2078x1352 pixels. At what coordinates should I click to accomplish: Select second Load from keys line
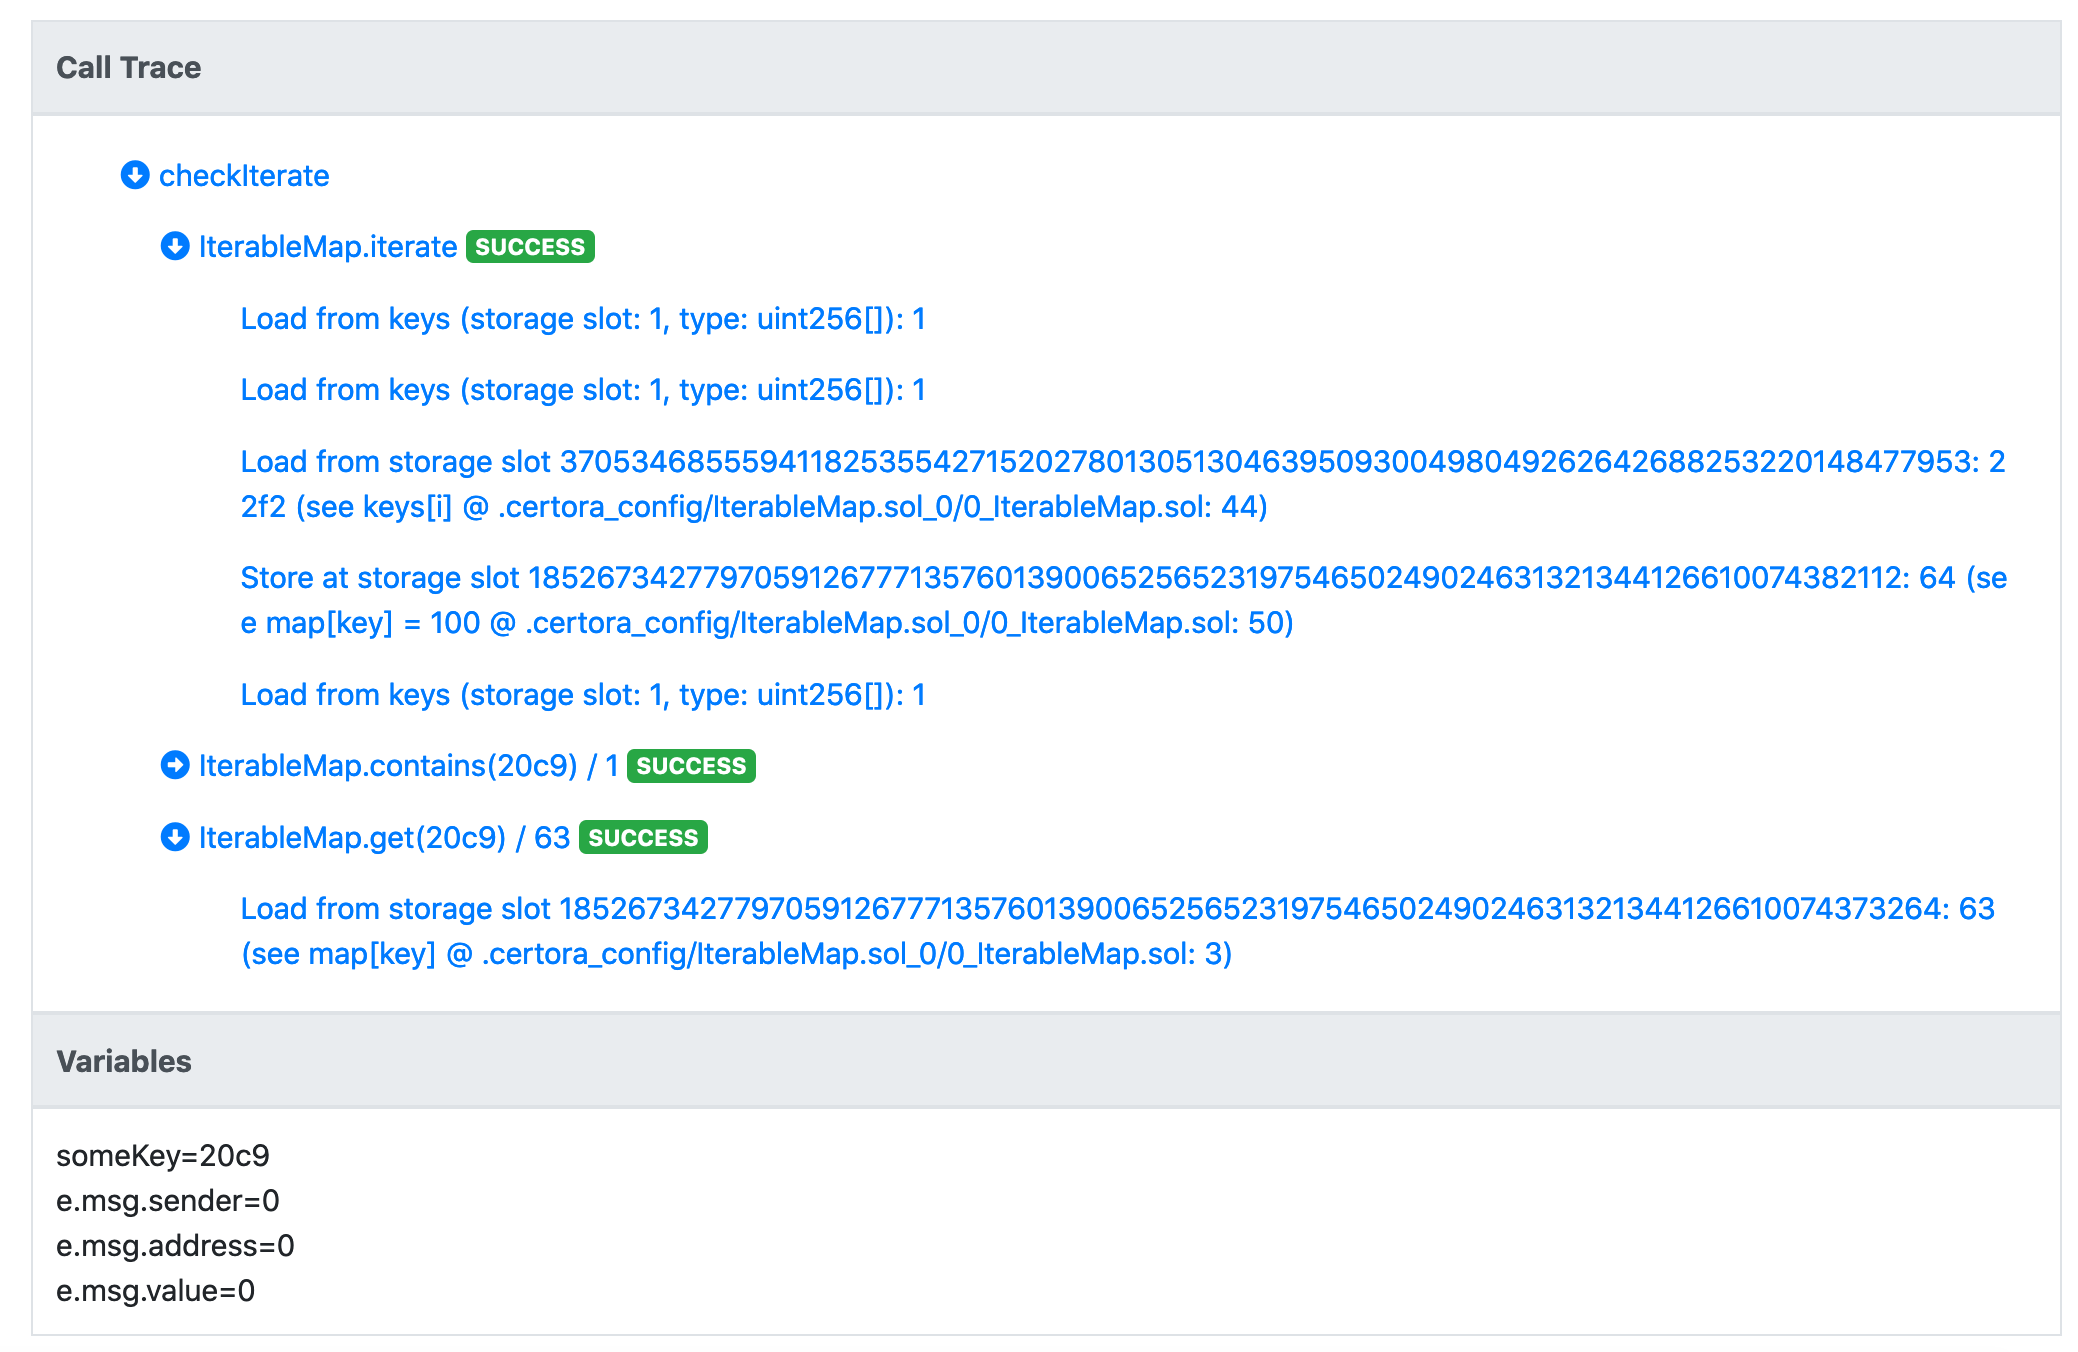(582, 390)
